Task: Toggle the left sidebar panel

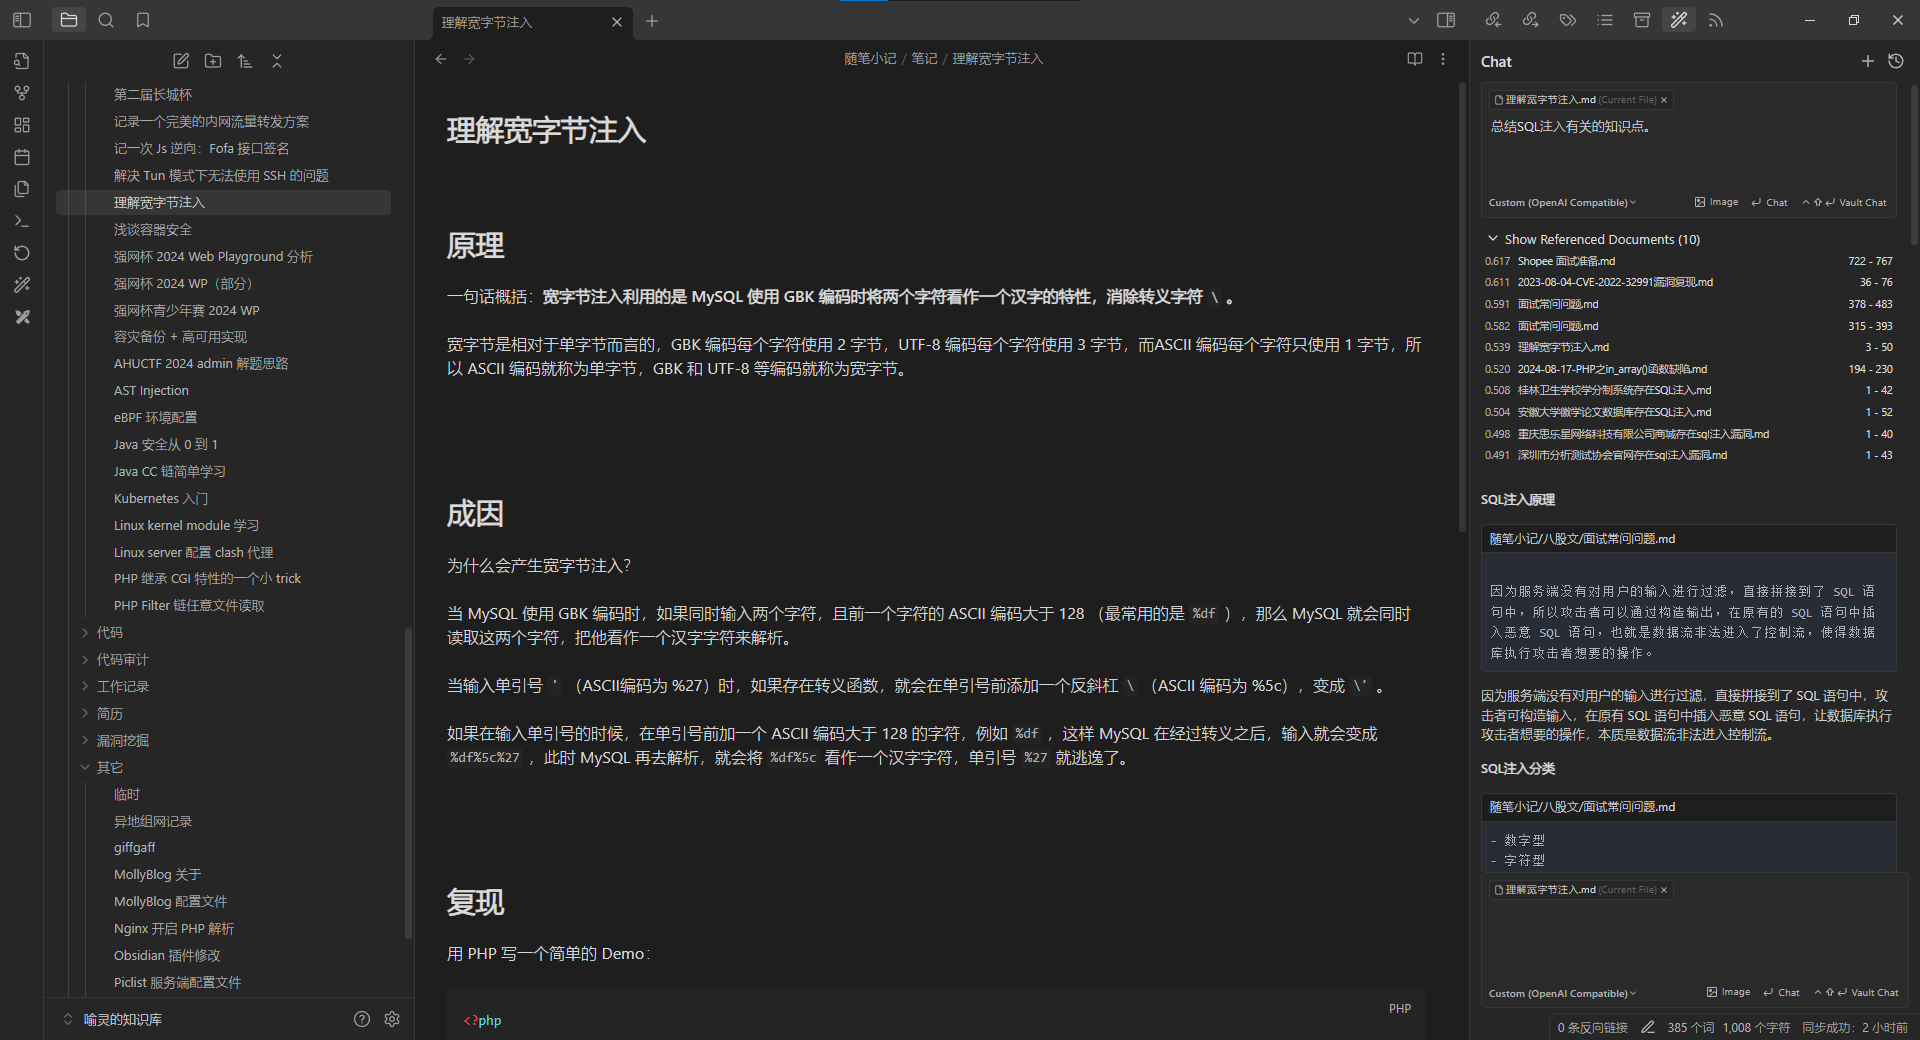Action: coord(22,20)
